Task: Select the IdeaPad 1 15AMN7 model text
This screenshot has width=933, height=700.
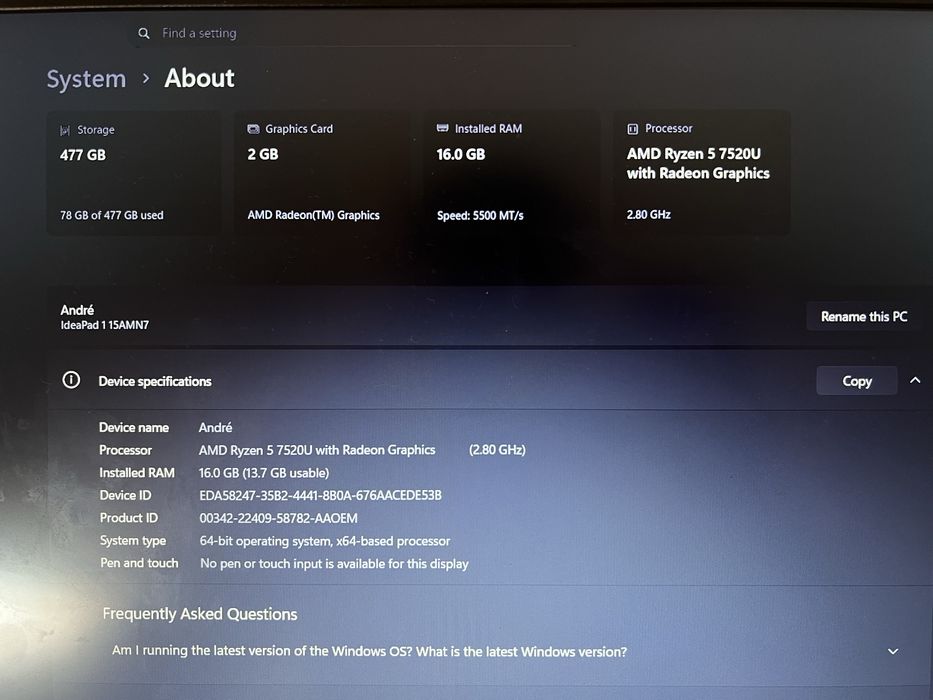Action: 105,325
